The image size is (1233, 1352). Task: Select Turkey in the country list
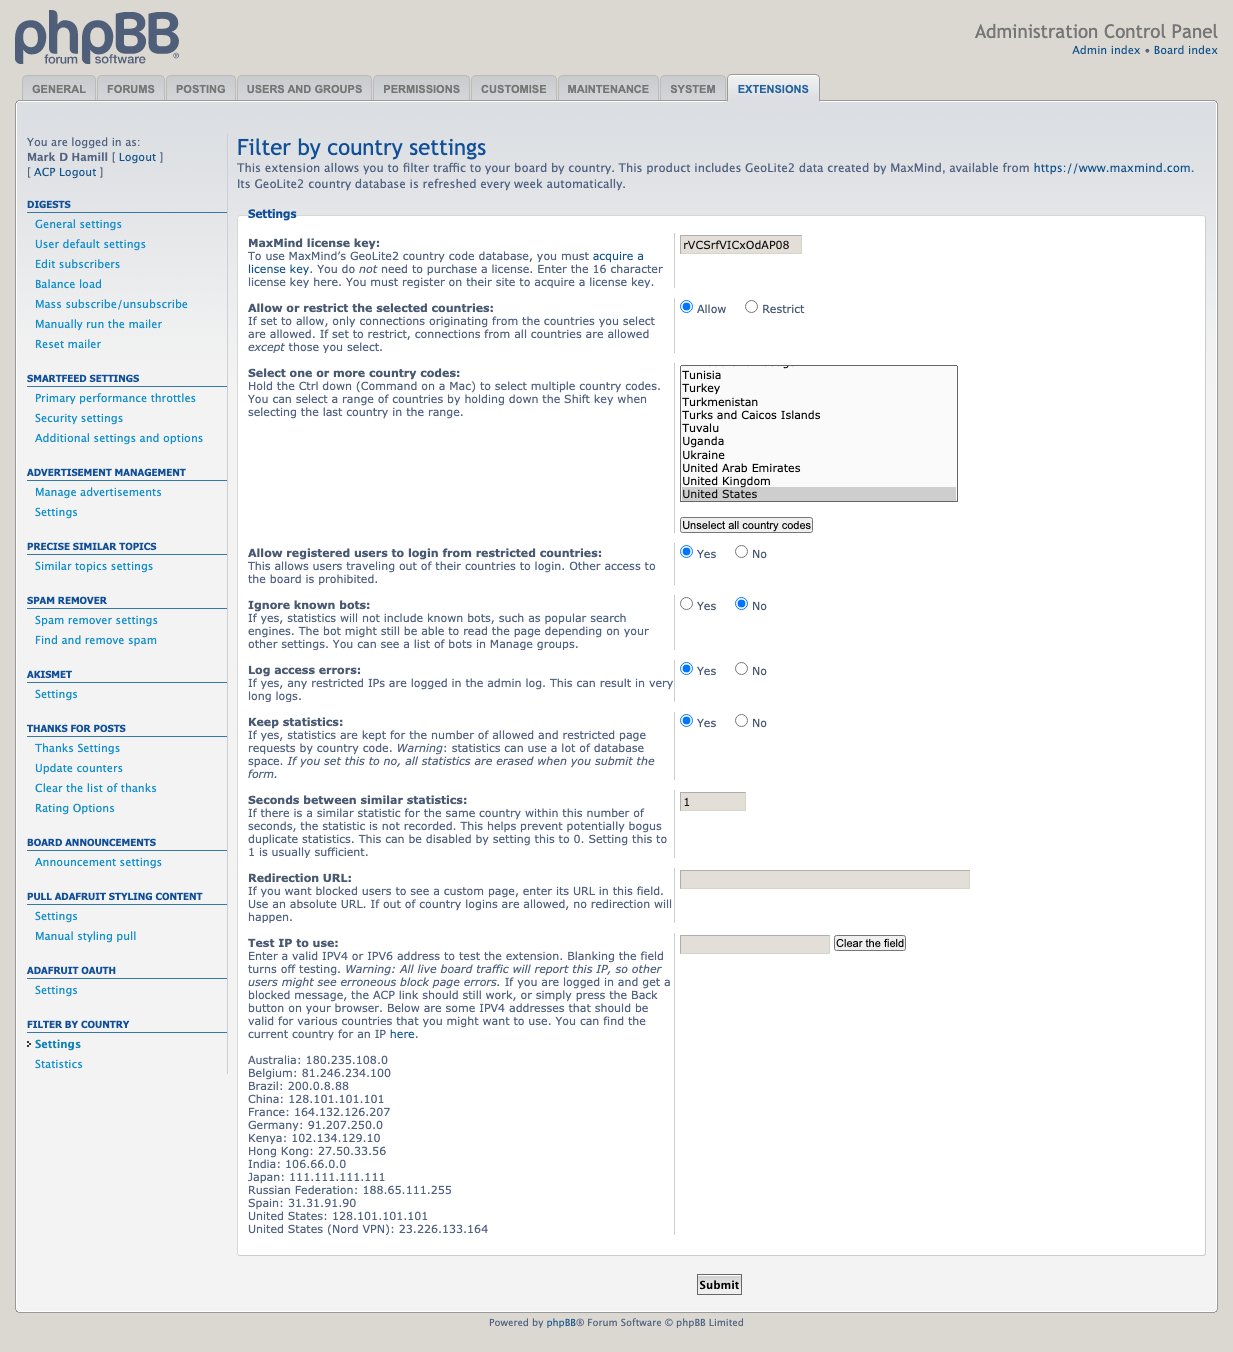point(818,388)
